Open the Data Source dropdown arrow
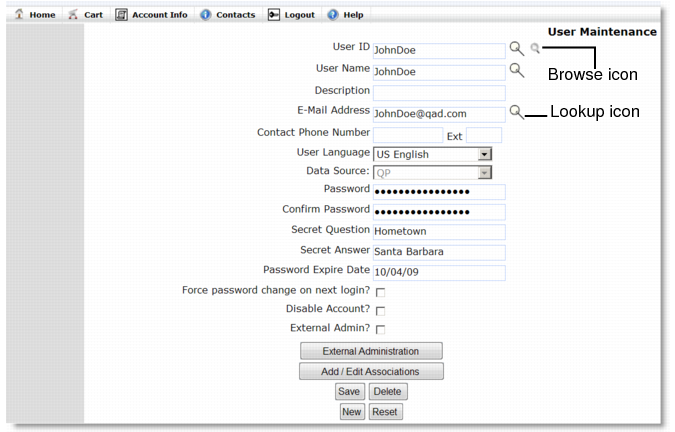This screenshot has height=432, width=675. (485, 173)
